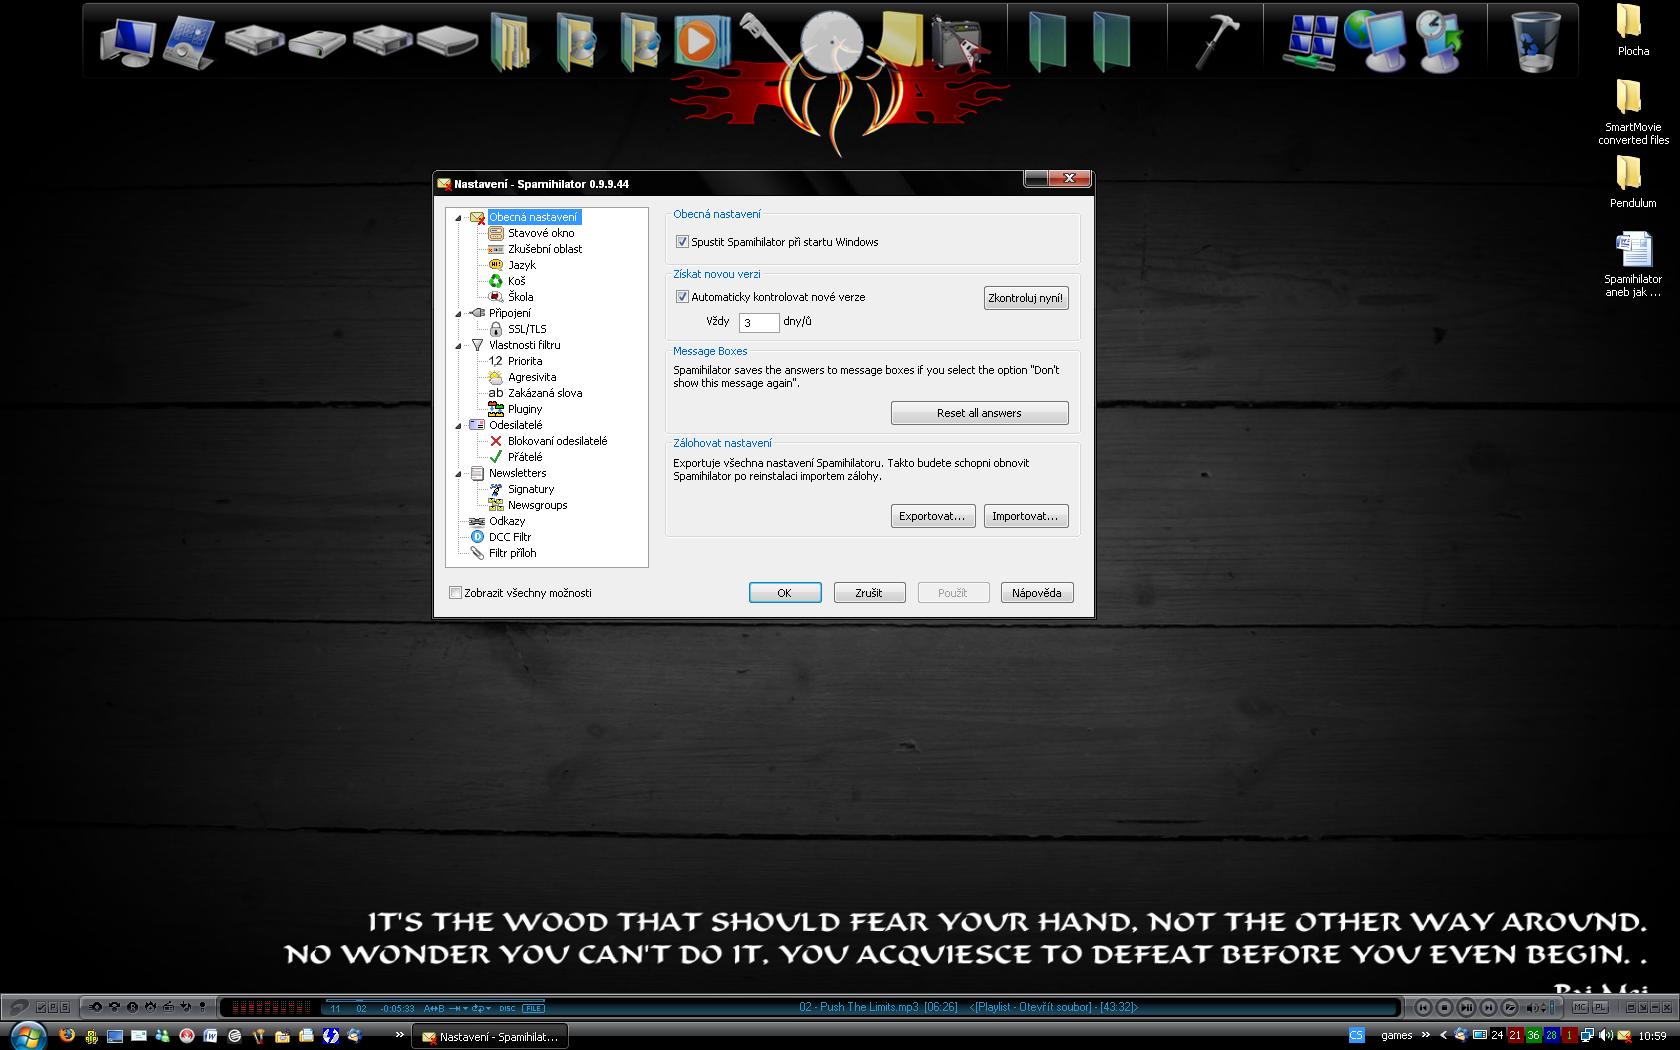The height and width of the screenshot is (1050, 1680).
Task: Select Odkazy in the settings tree
Action: click(507, 521)
